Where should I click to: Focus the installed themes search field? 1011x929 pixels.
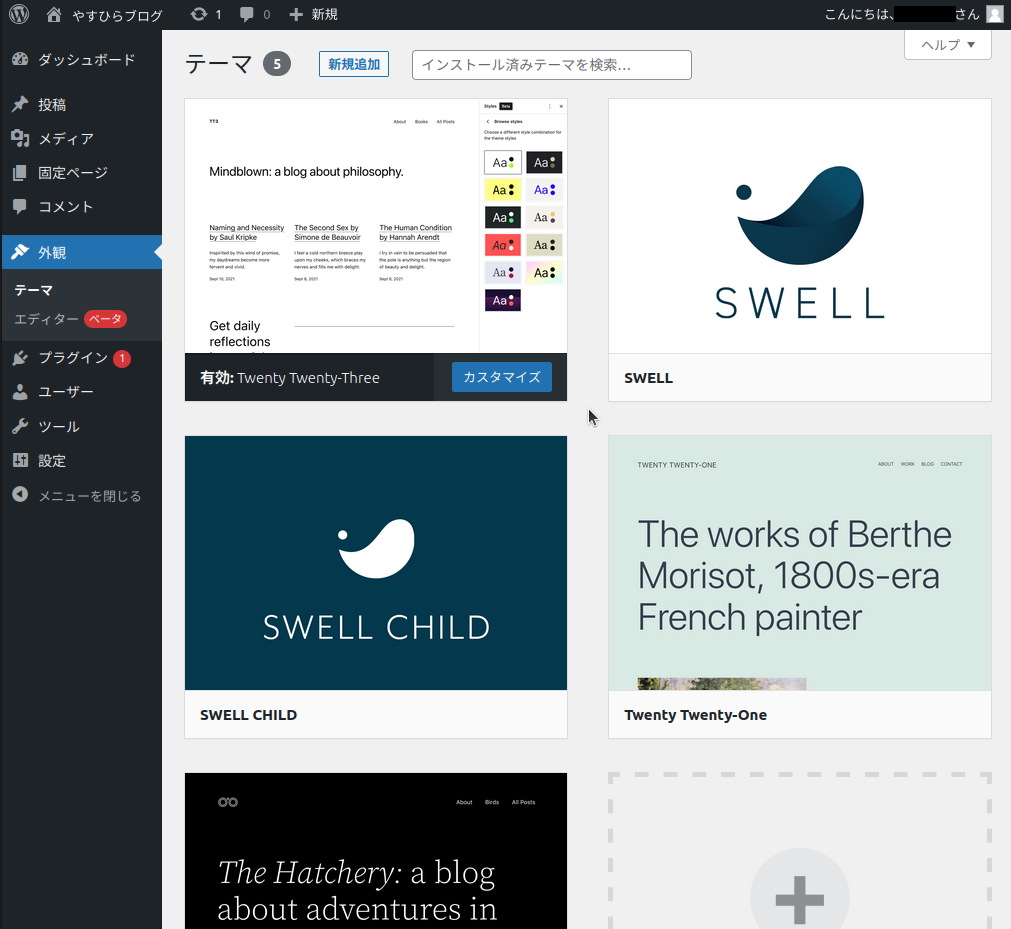[x=552, y=65]
